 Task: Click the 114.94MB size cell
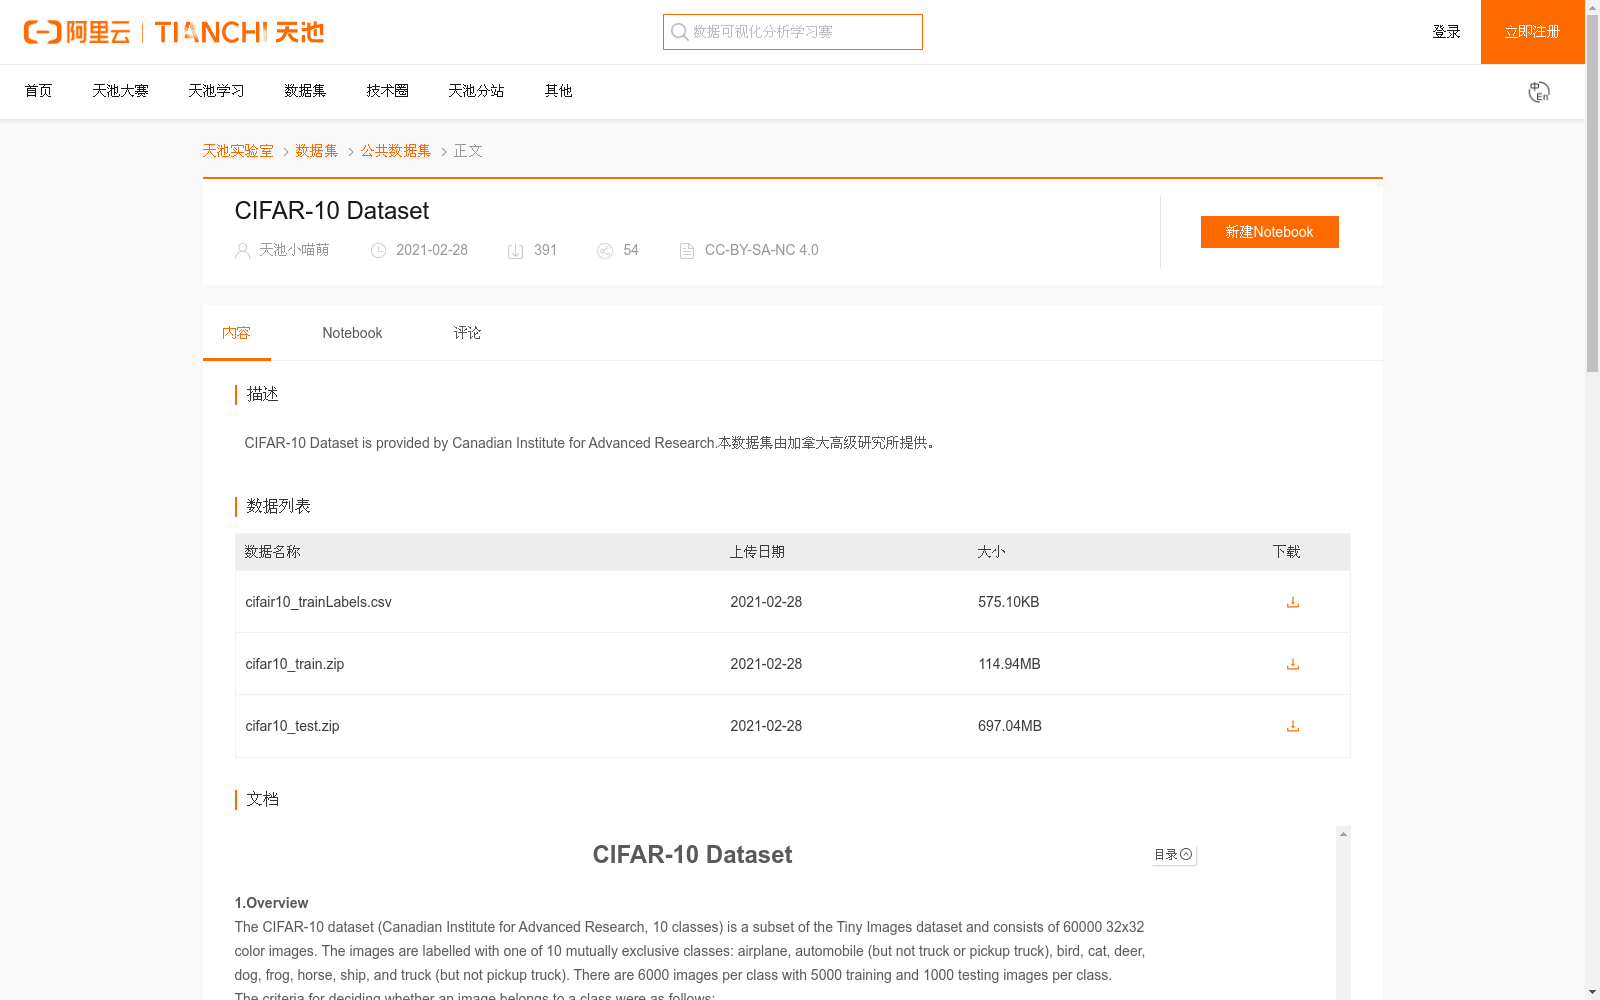(x=1009, y=664)
